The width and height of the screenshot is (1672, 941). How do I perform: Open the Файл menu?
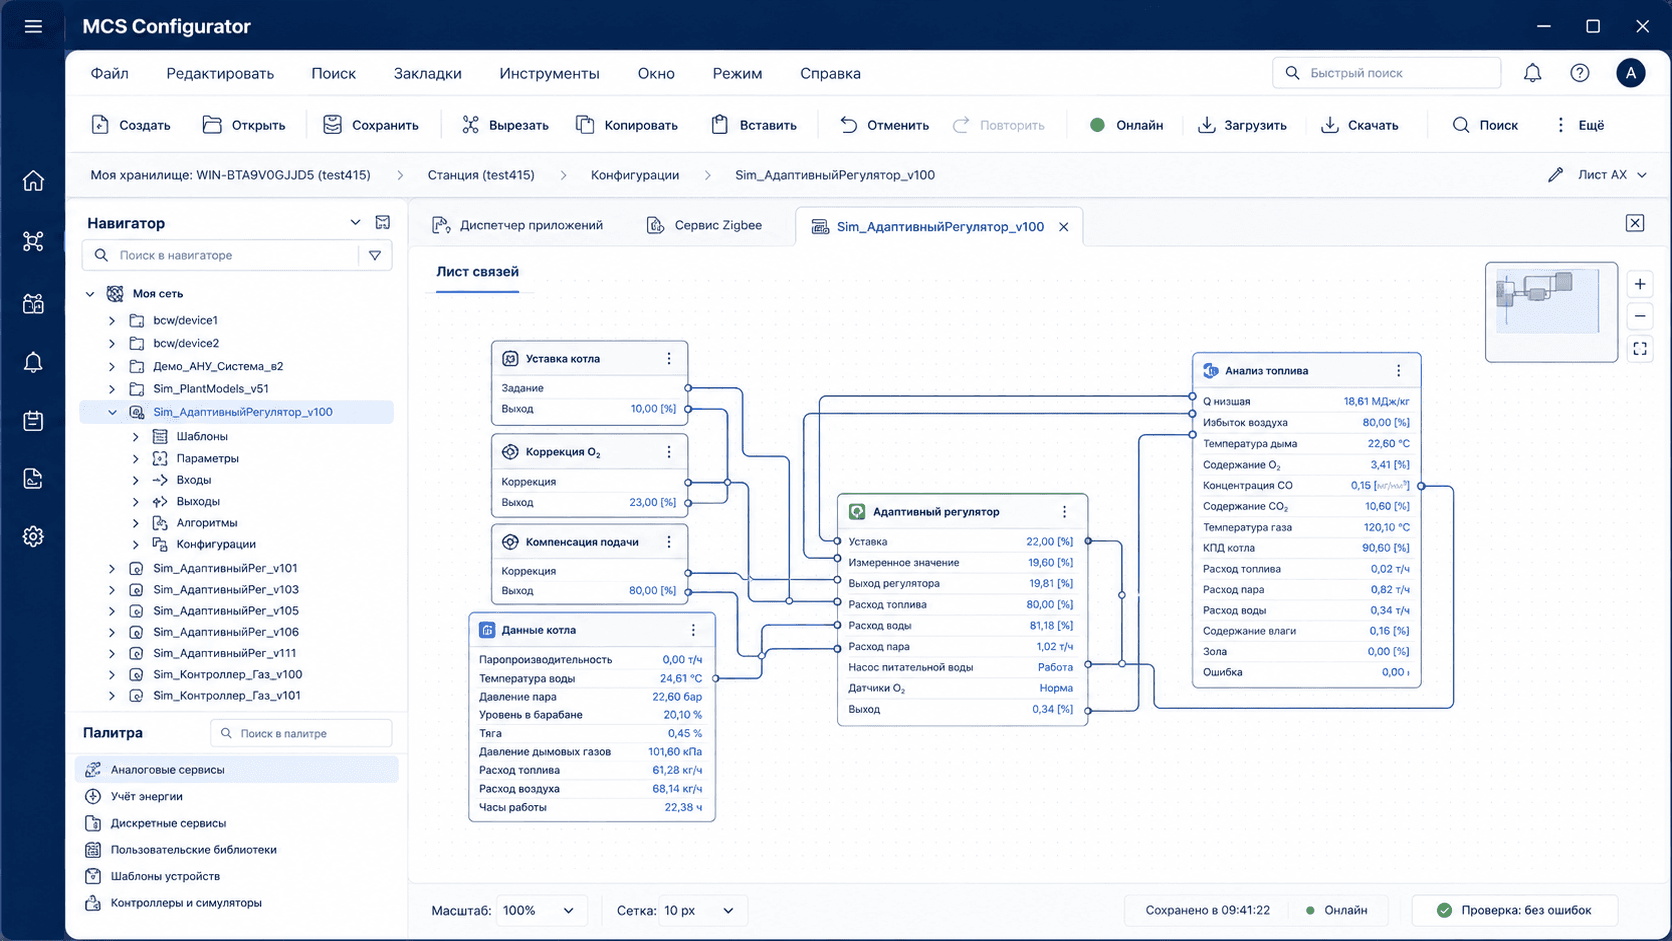(109, 73)
